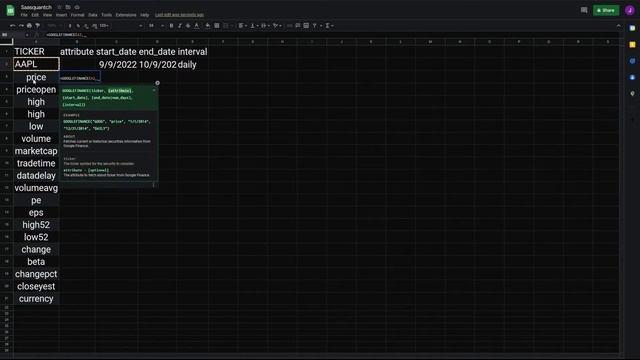
Task: Select the 'priceopen' cell
Action: (x=36, y=89)
